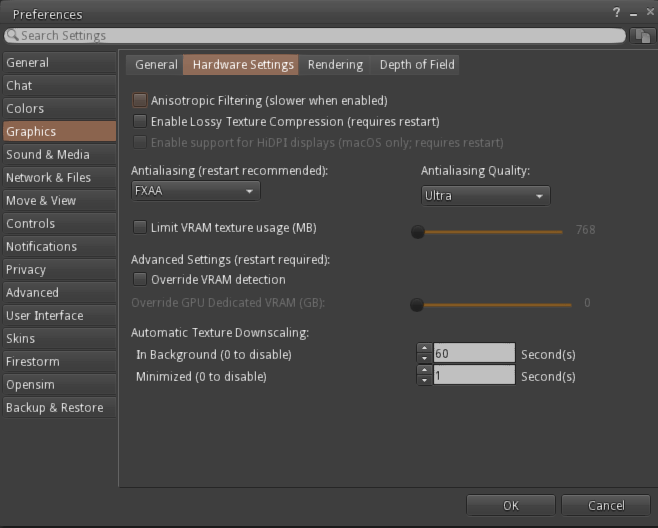Increase Minimized seconds with up arrow
Screen dimensions: 658x528
point(425,370)
